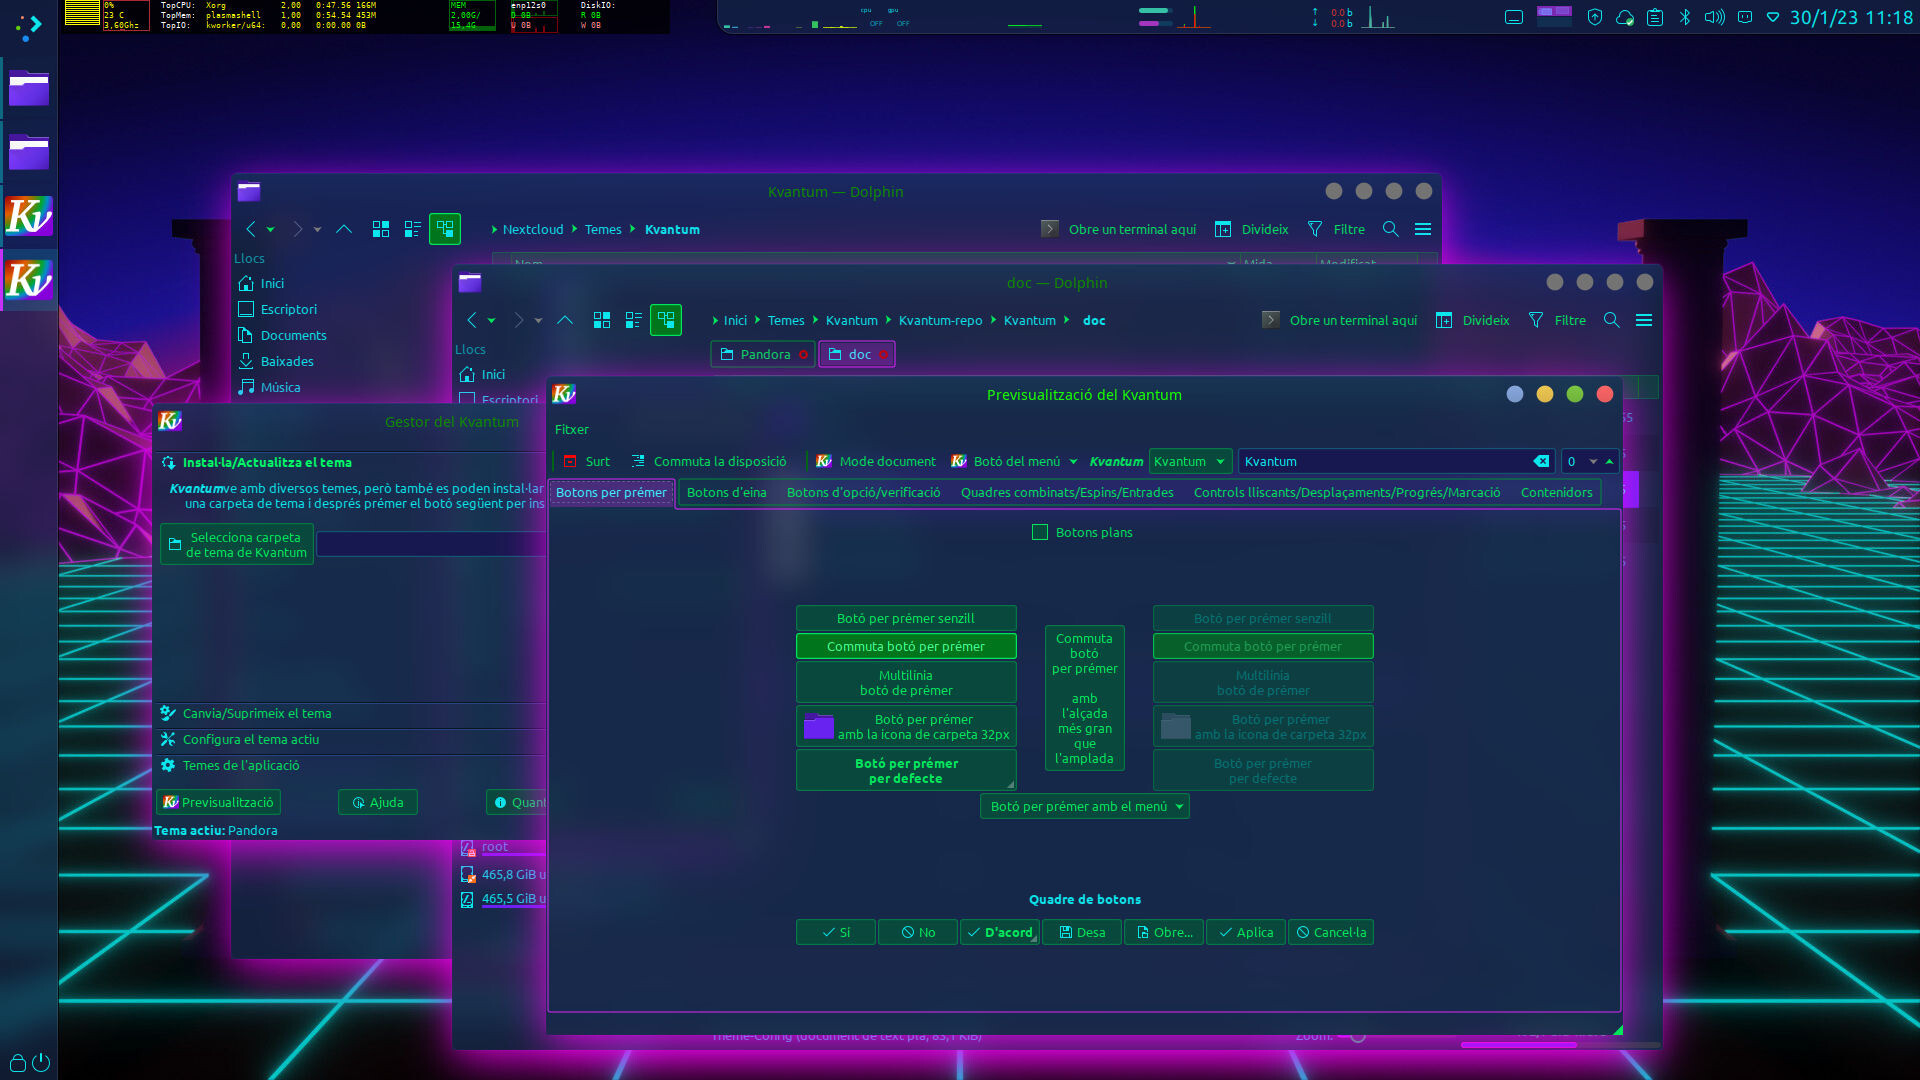Open hamburger menu in doc Dolphin window
The height and width of the screenshot is (1080, 1920).
click(x=1644, y=320)
